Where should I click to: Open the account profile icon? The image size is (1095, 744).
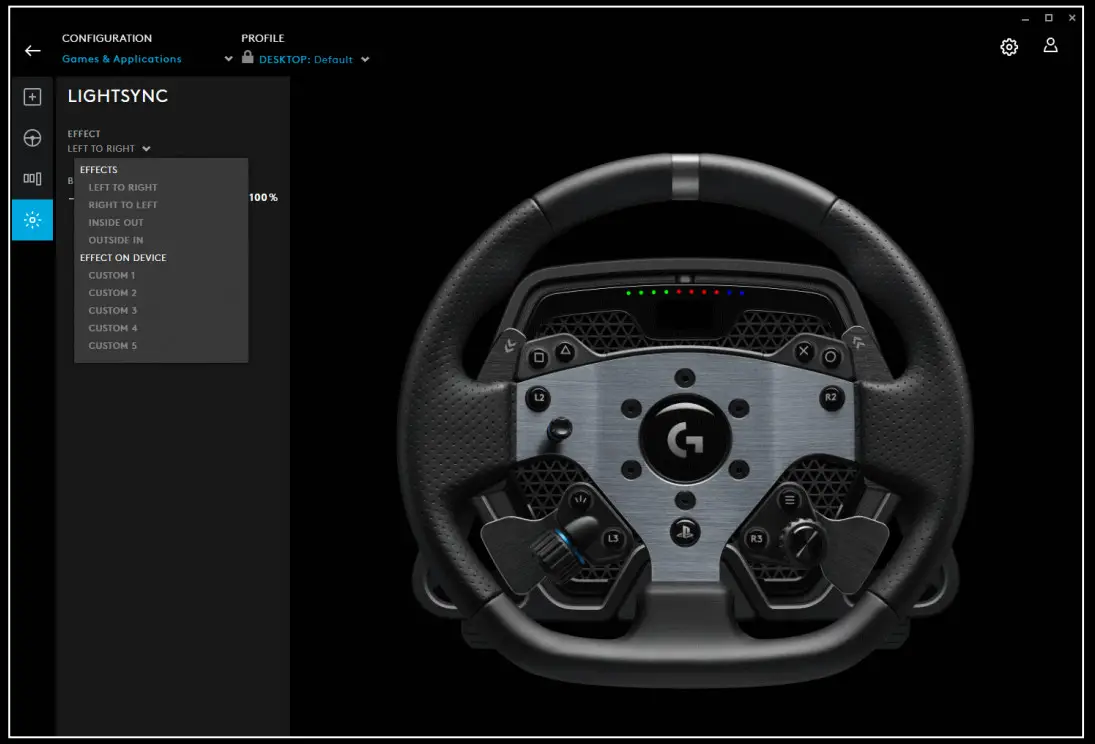[x=1050, y=45]
